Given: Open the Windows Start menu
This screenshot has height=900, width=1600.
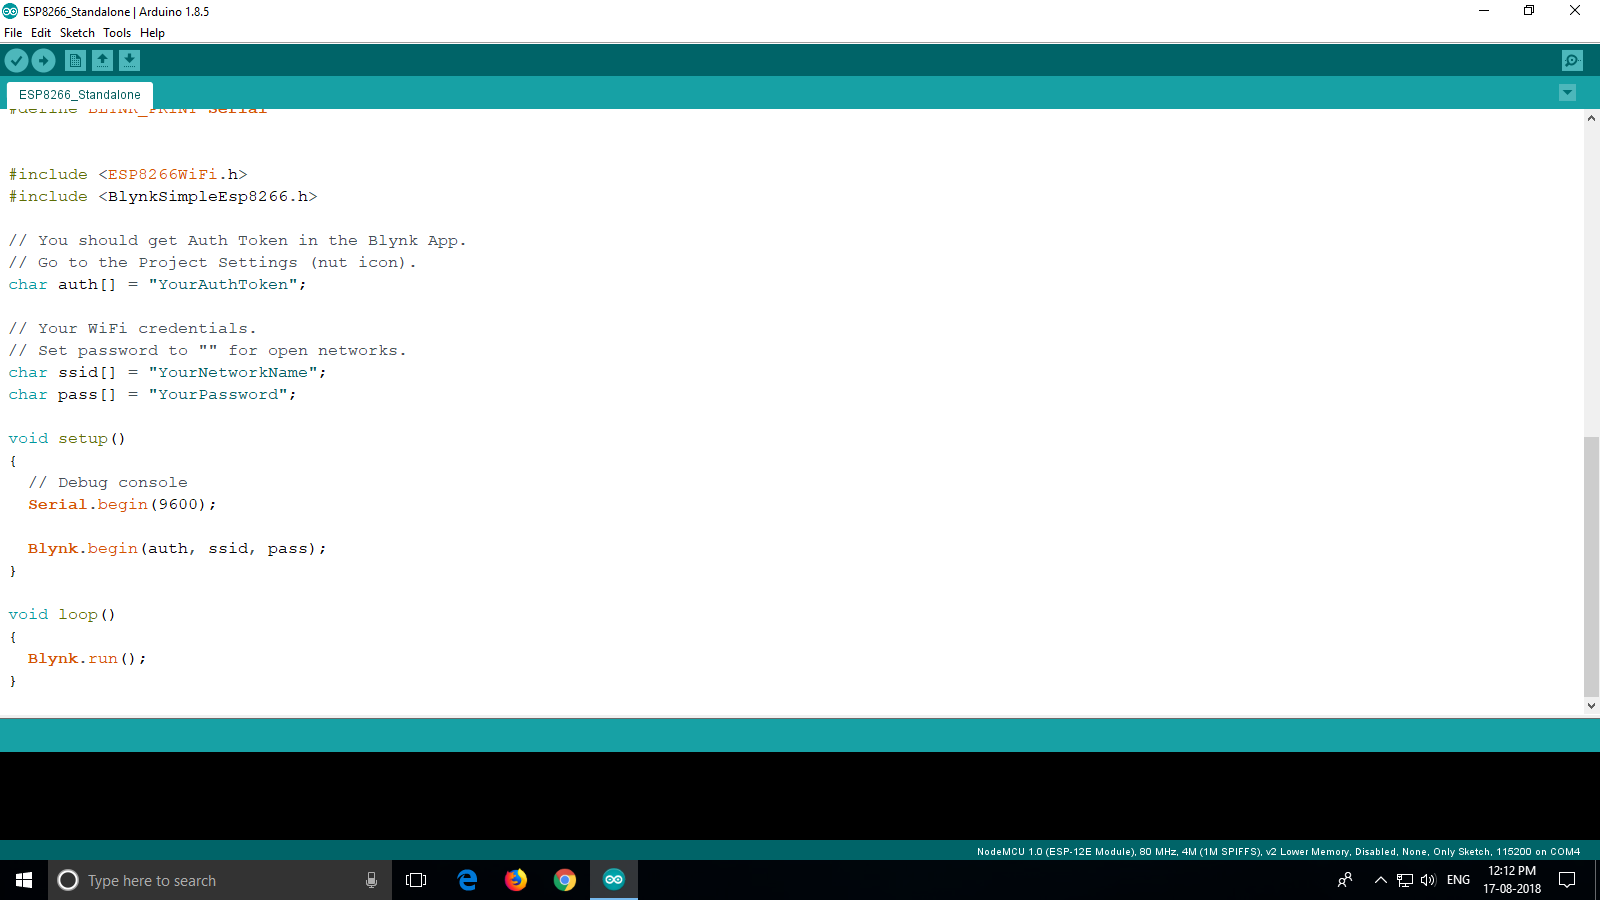Looking at the screenshot, I should pyautogui.click(x=24, y=880).
